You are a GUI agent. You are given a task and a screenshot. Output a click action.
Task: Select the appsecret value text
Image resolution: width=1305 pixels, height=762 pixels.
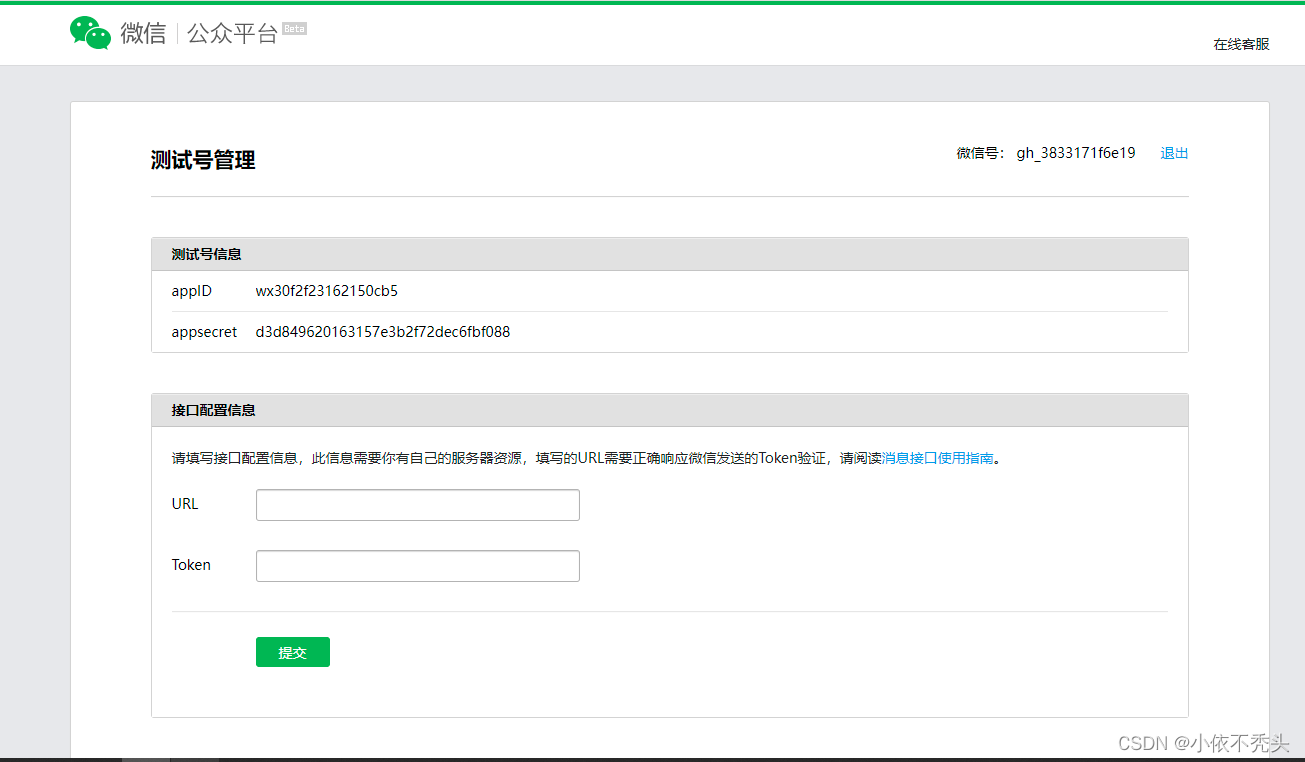pyautogui.click(x=383, y=332)
